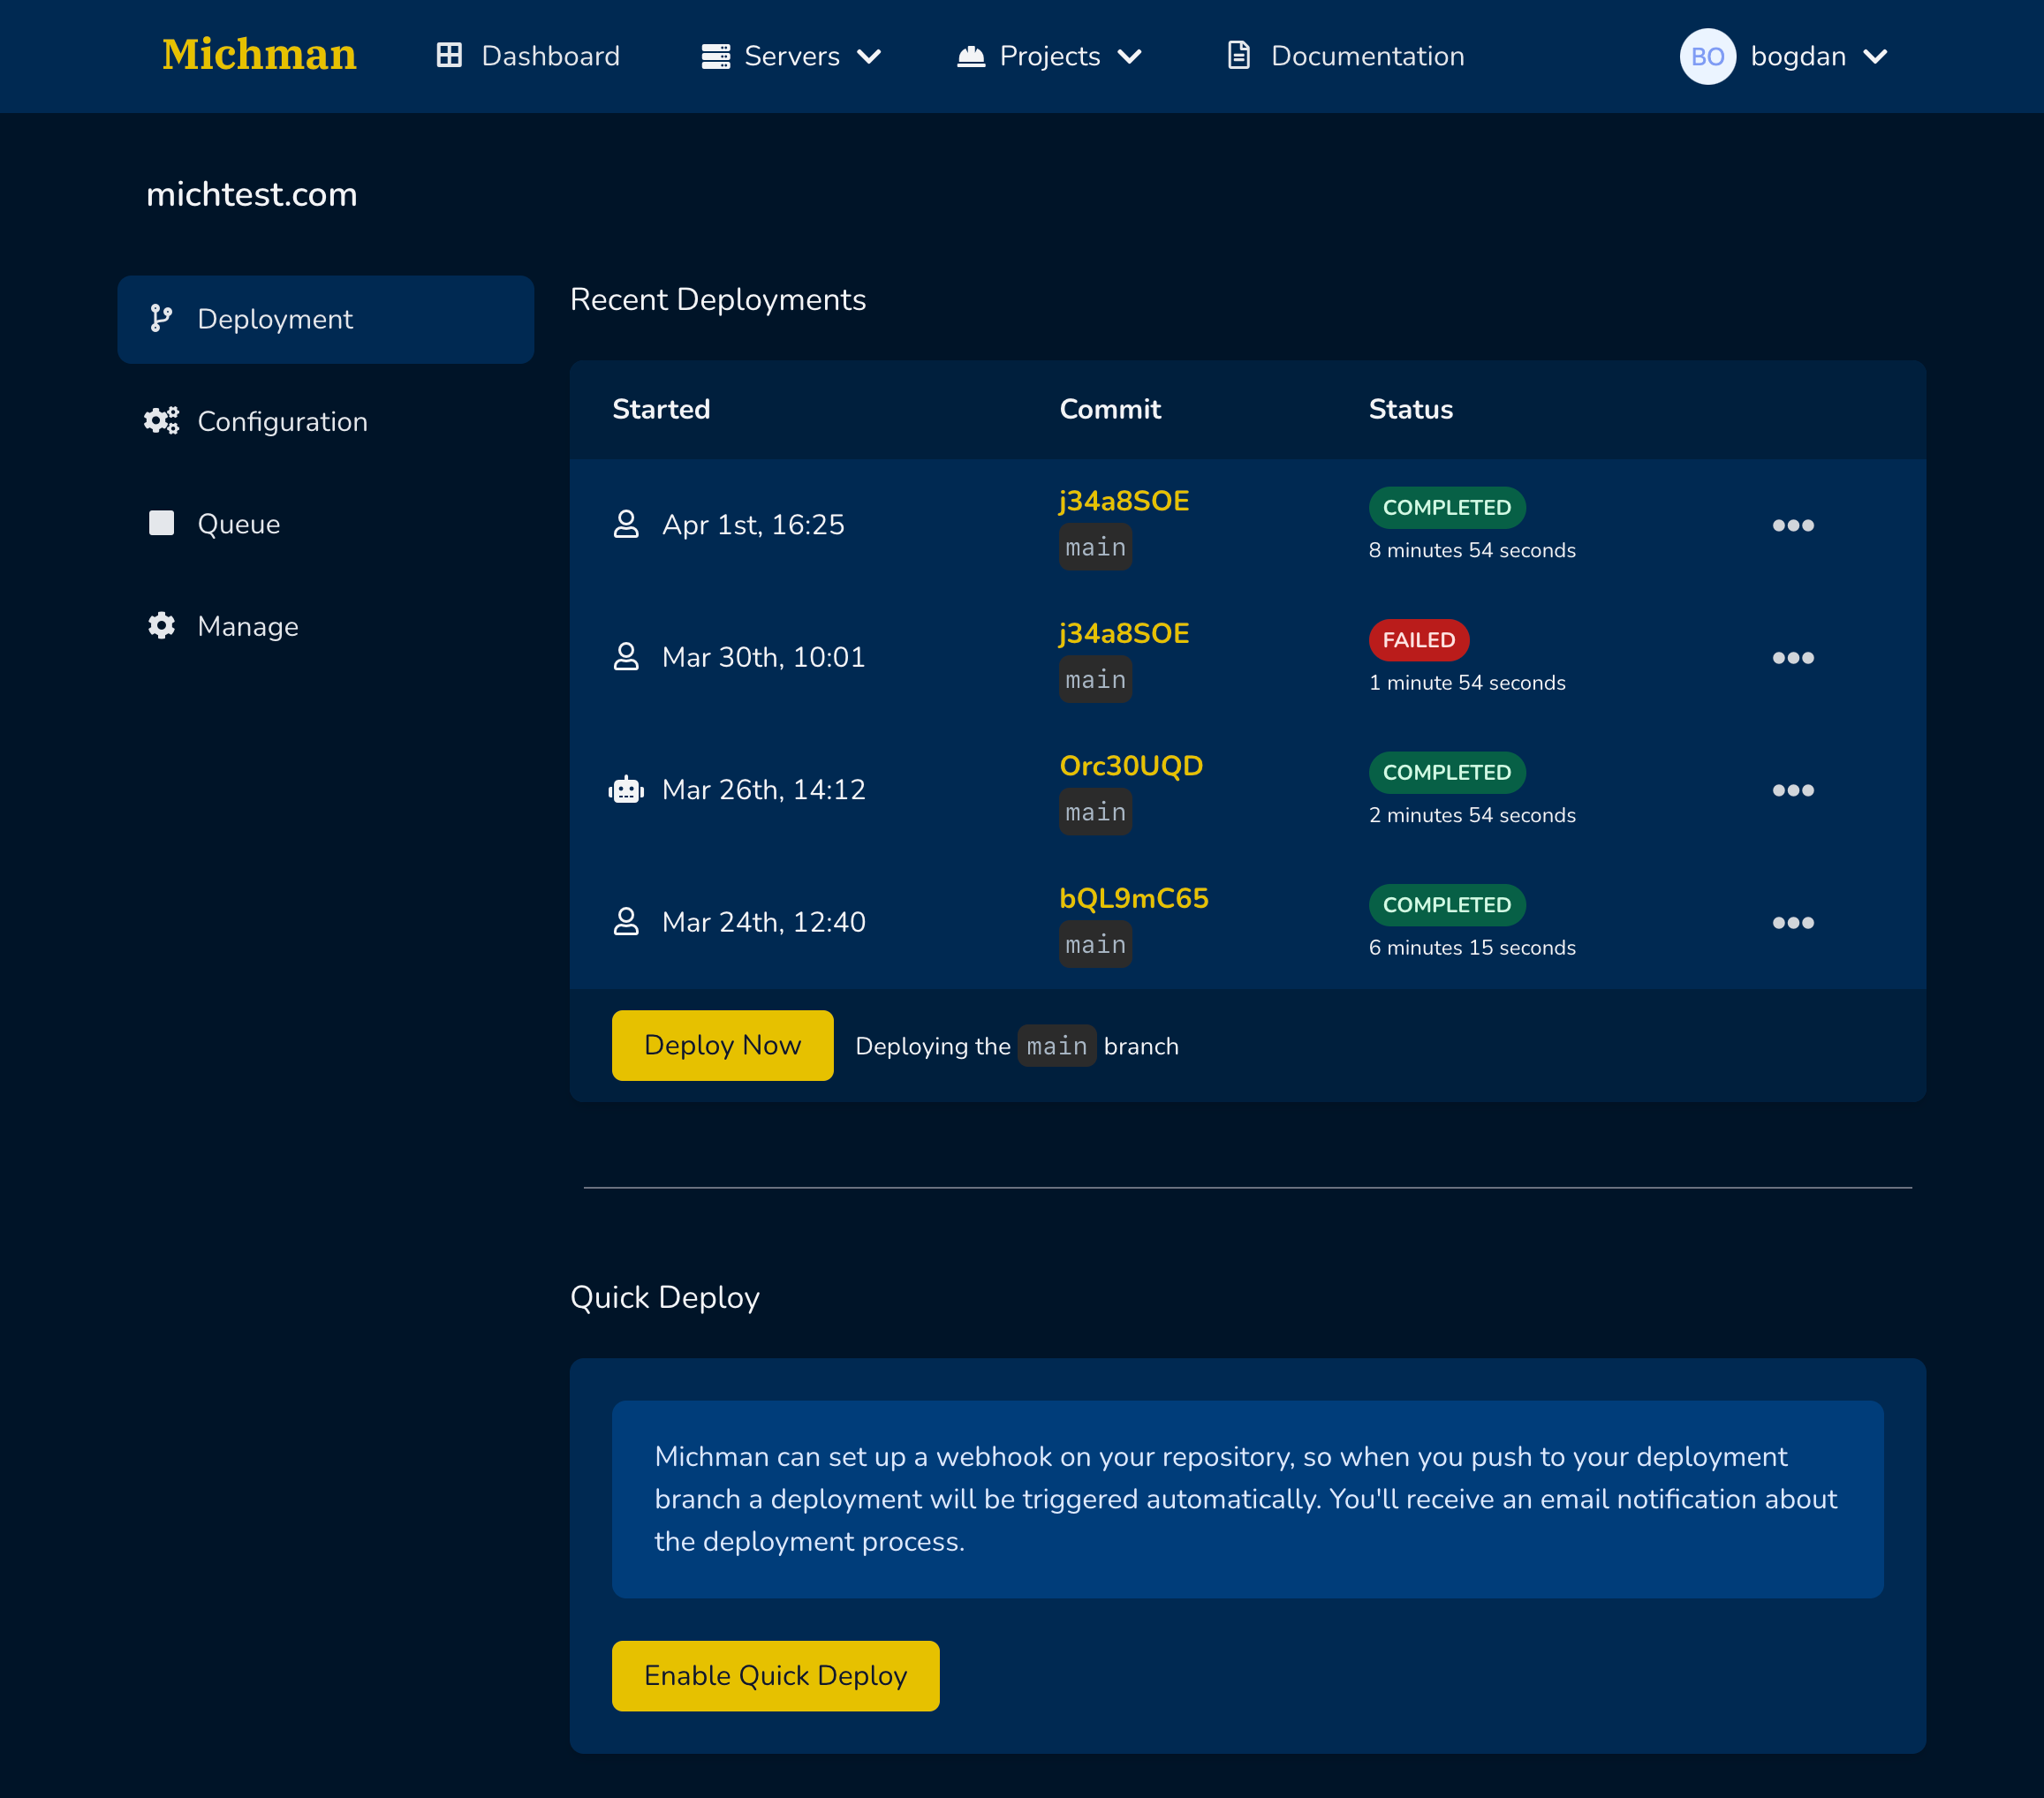The image size is (2044, 1798).
Task: Click the BO user avatar
Action: [x=1706, y=56]
